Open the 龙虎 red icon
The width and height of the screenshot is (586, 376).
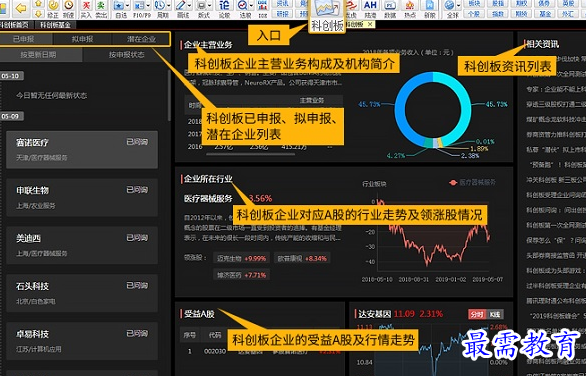pos(351,5)
